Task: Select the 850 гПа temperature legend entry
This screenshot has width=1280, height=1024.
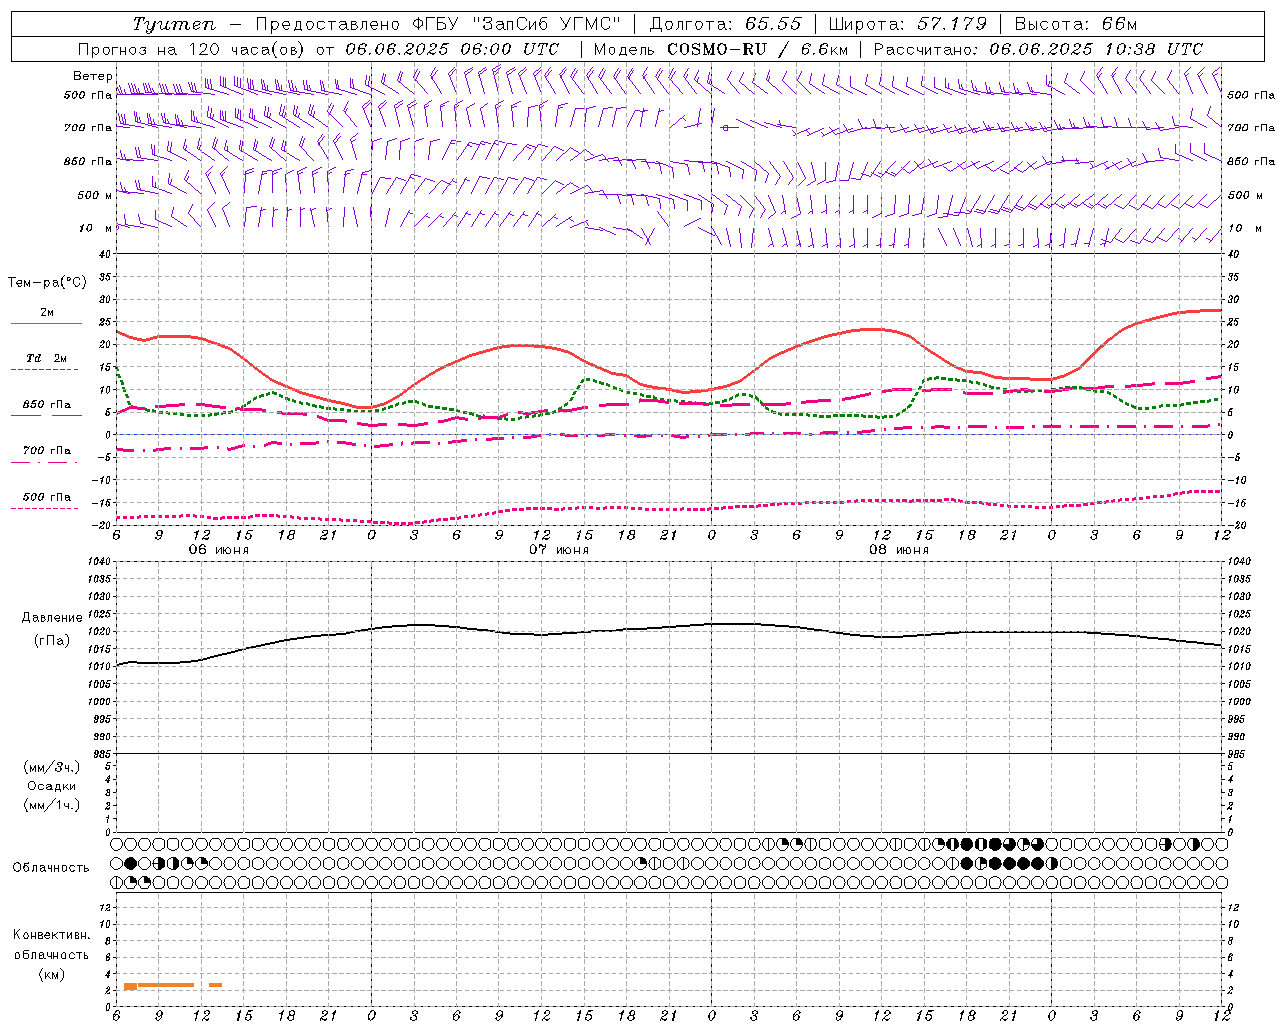Action: [x=46, y=405]
